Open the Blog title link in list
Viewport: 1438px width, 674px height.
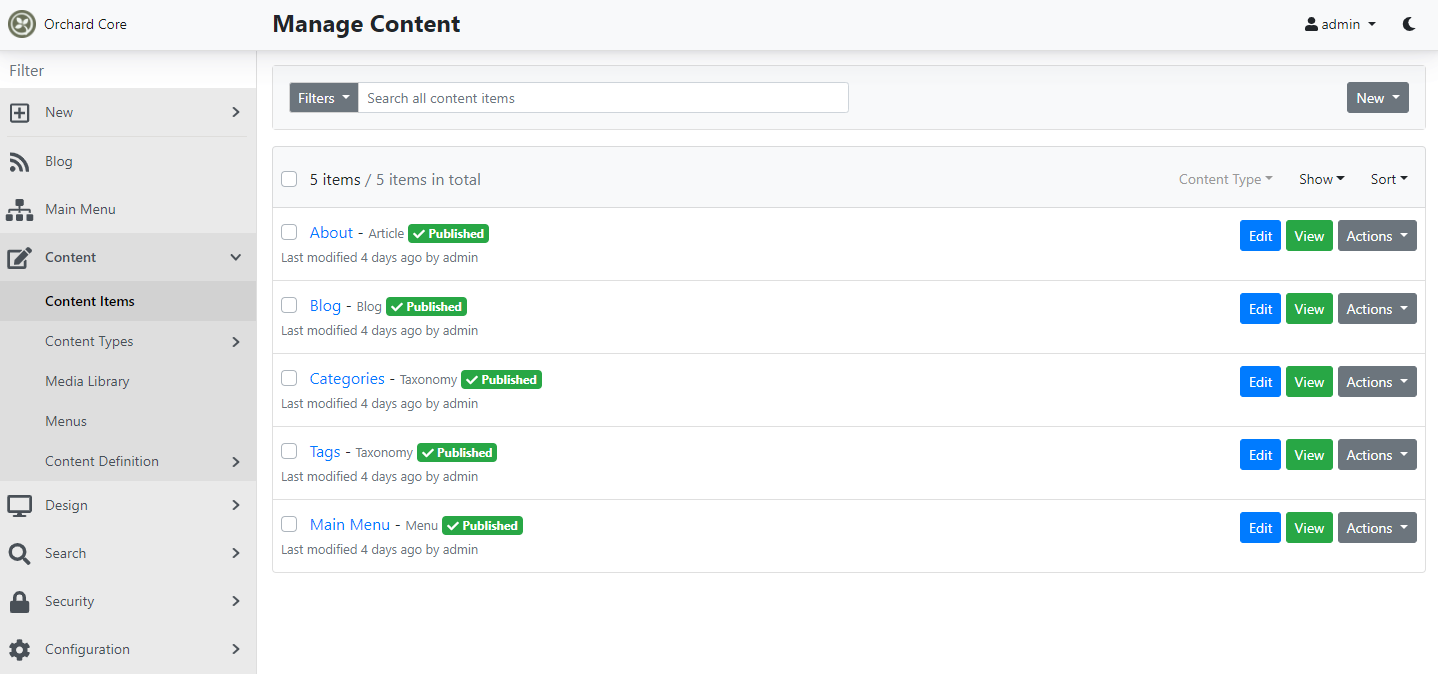click(x=325, y=305)
